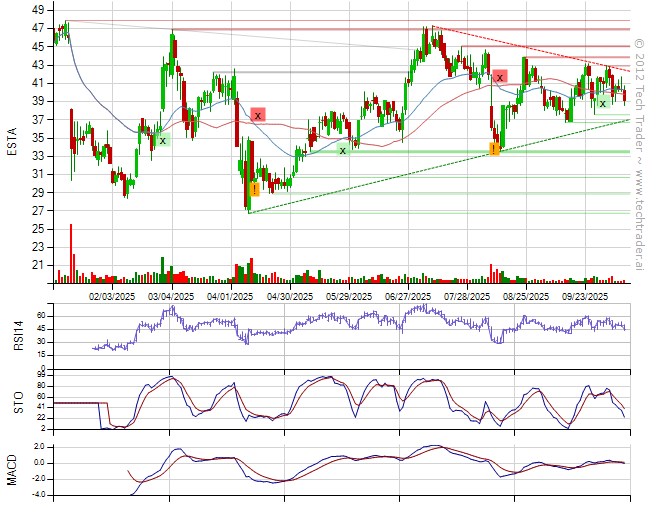Image resolution: width=657 pixels, height=514 pixels.
Task: Click the 02/03/2025 date label
Action: tap(112, 296)
